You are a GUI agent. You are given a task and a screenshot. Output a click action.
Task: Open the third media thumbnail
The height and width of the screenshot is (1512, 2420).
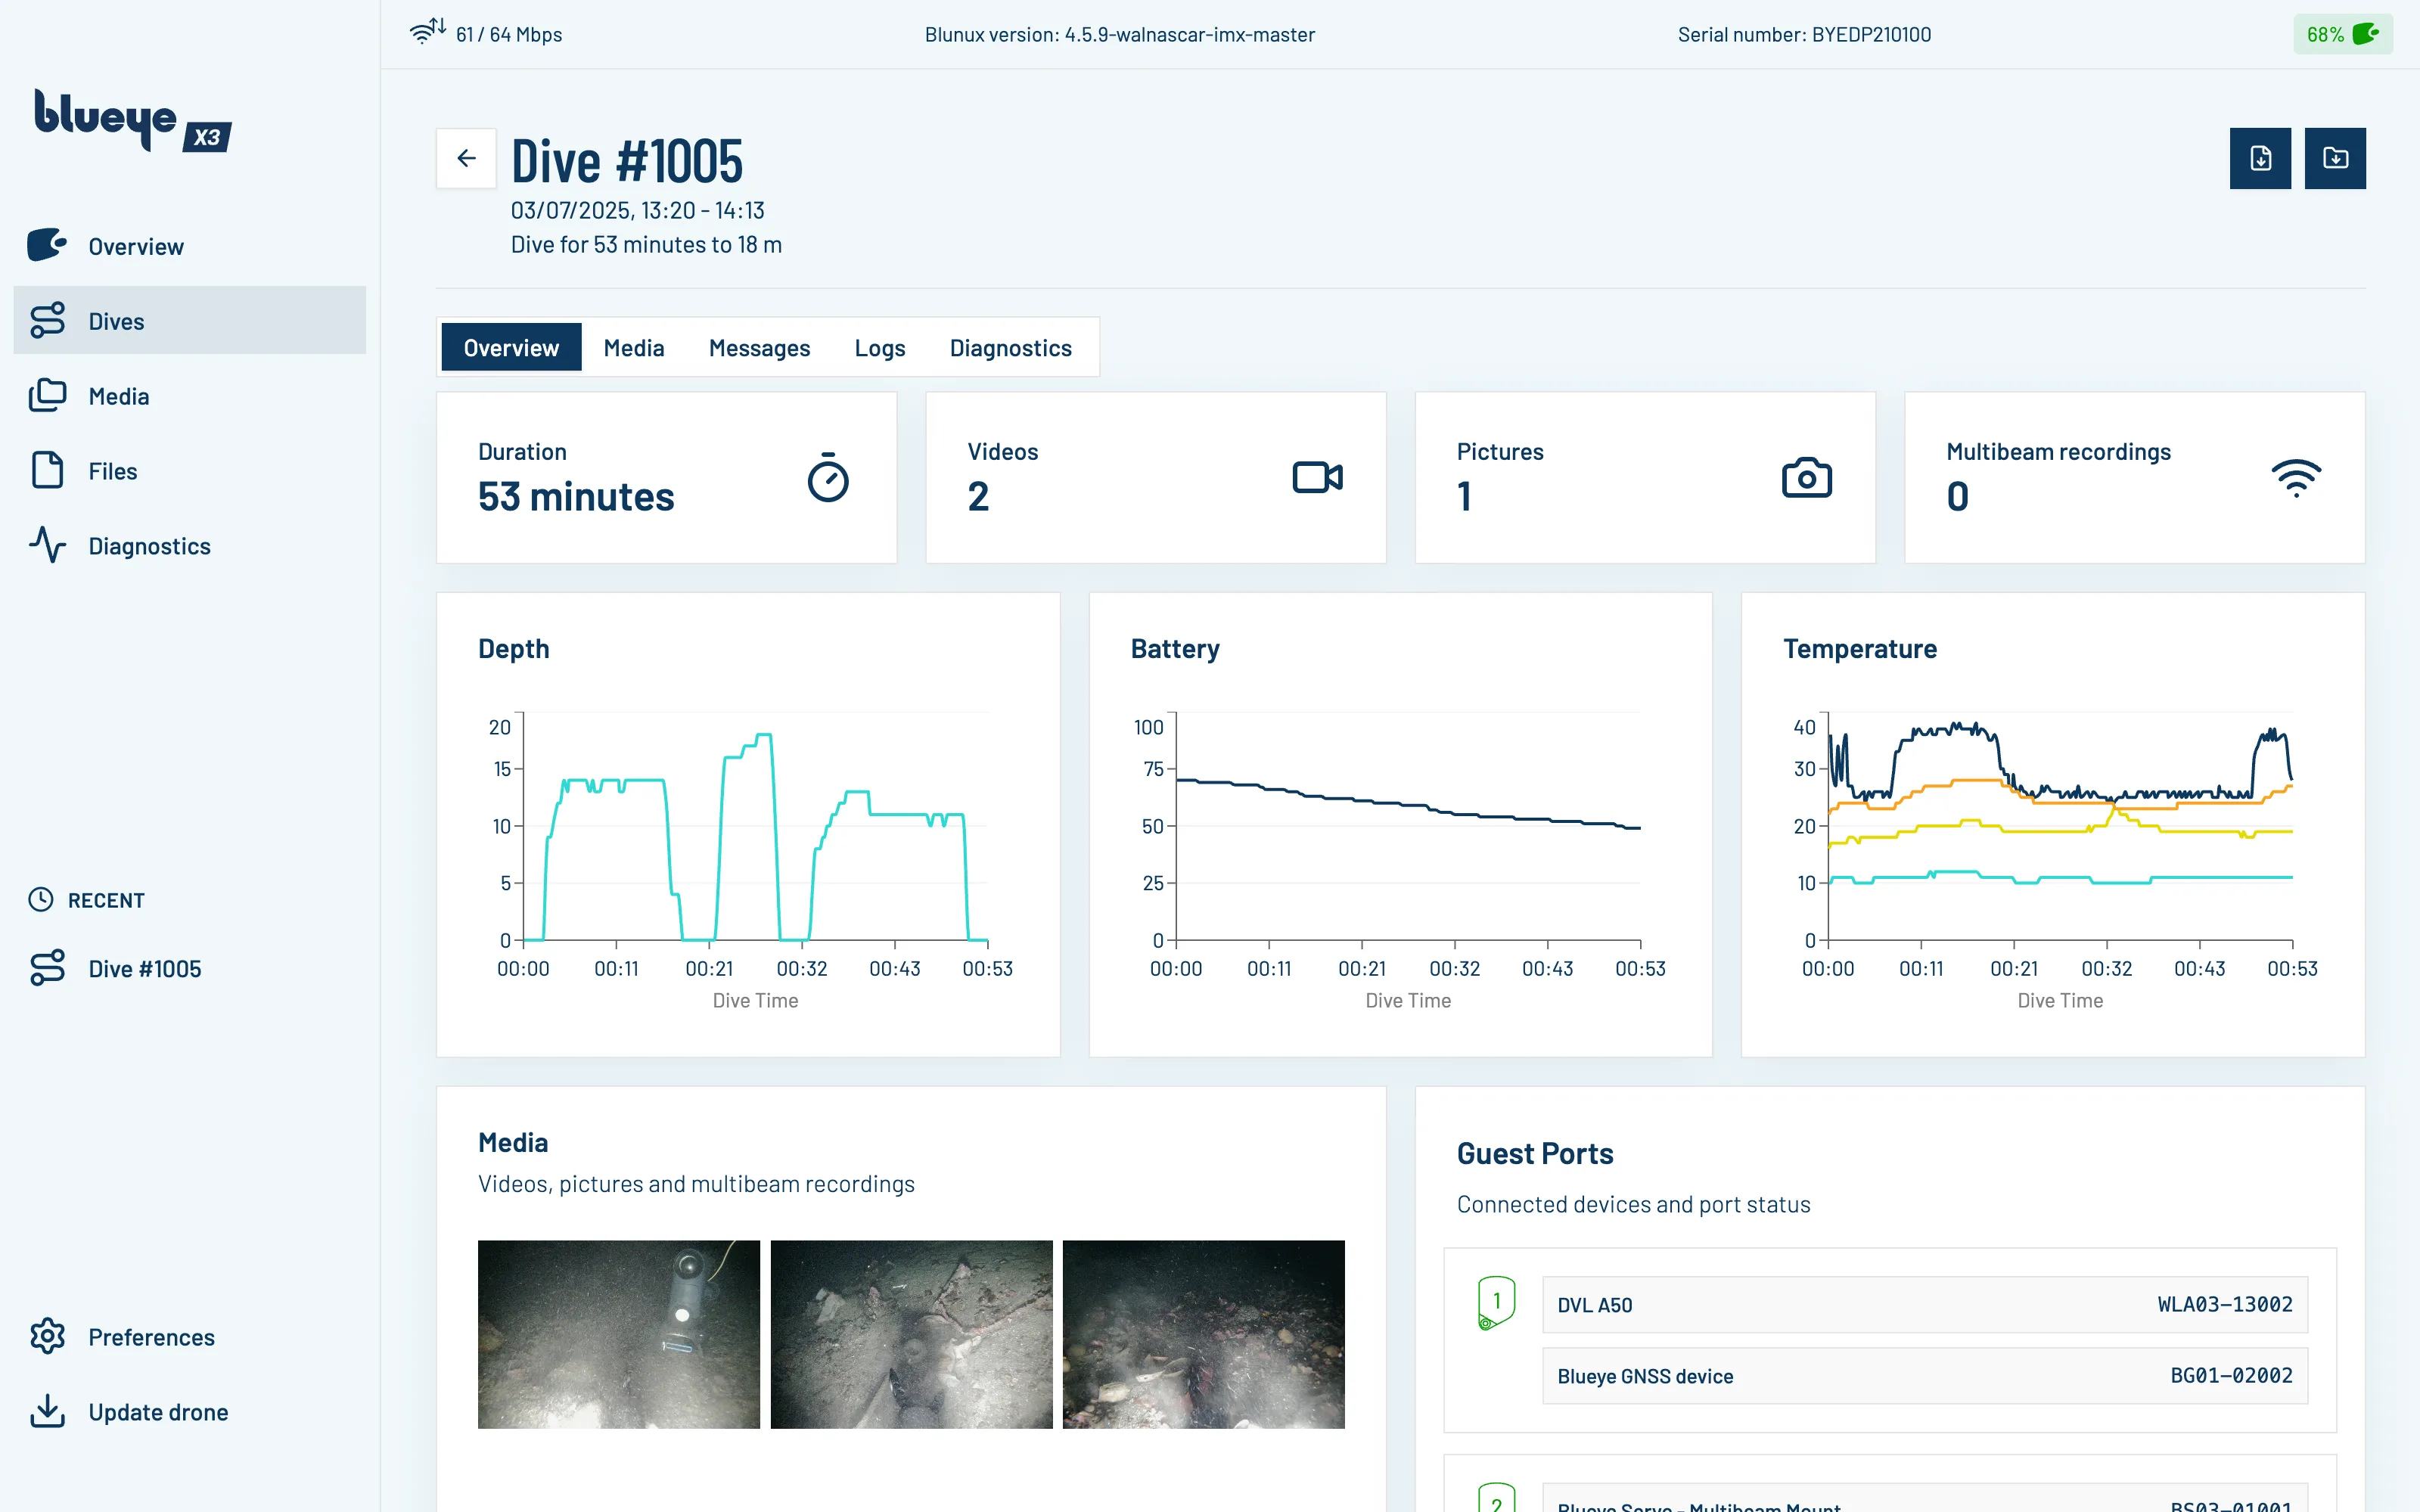[1203, 1334]
